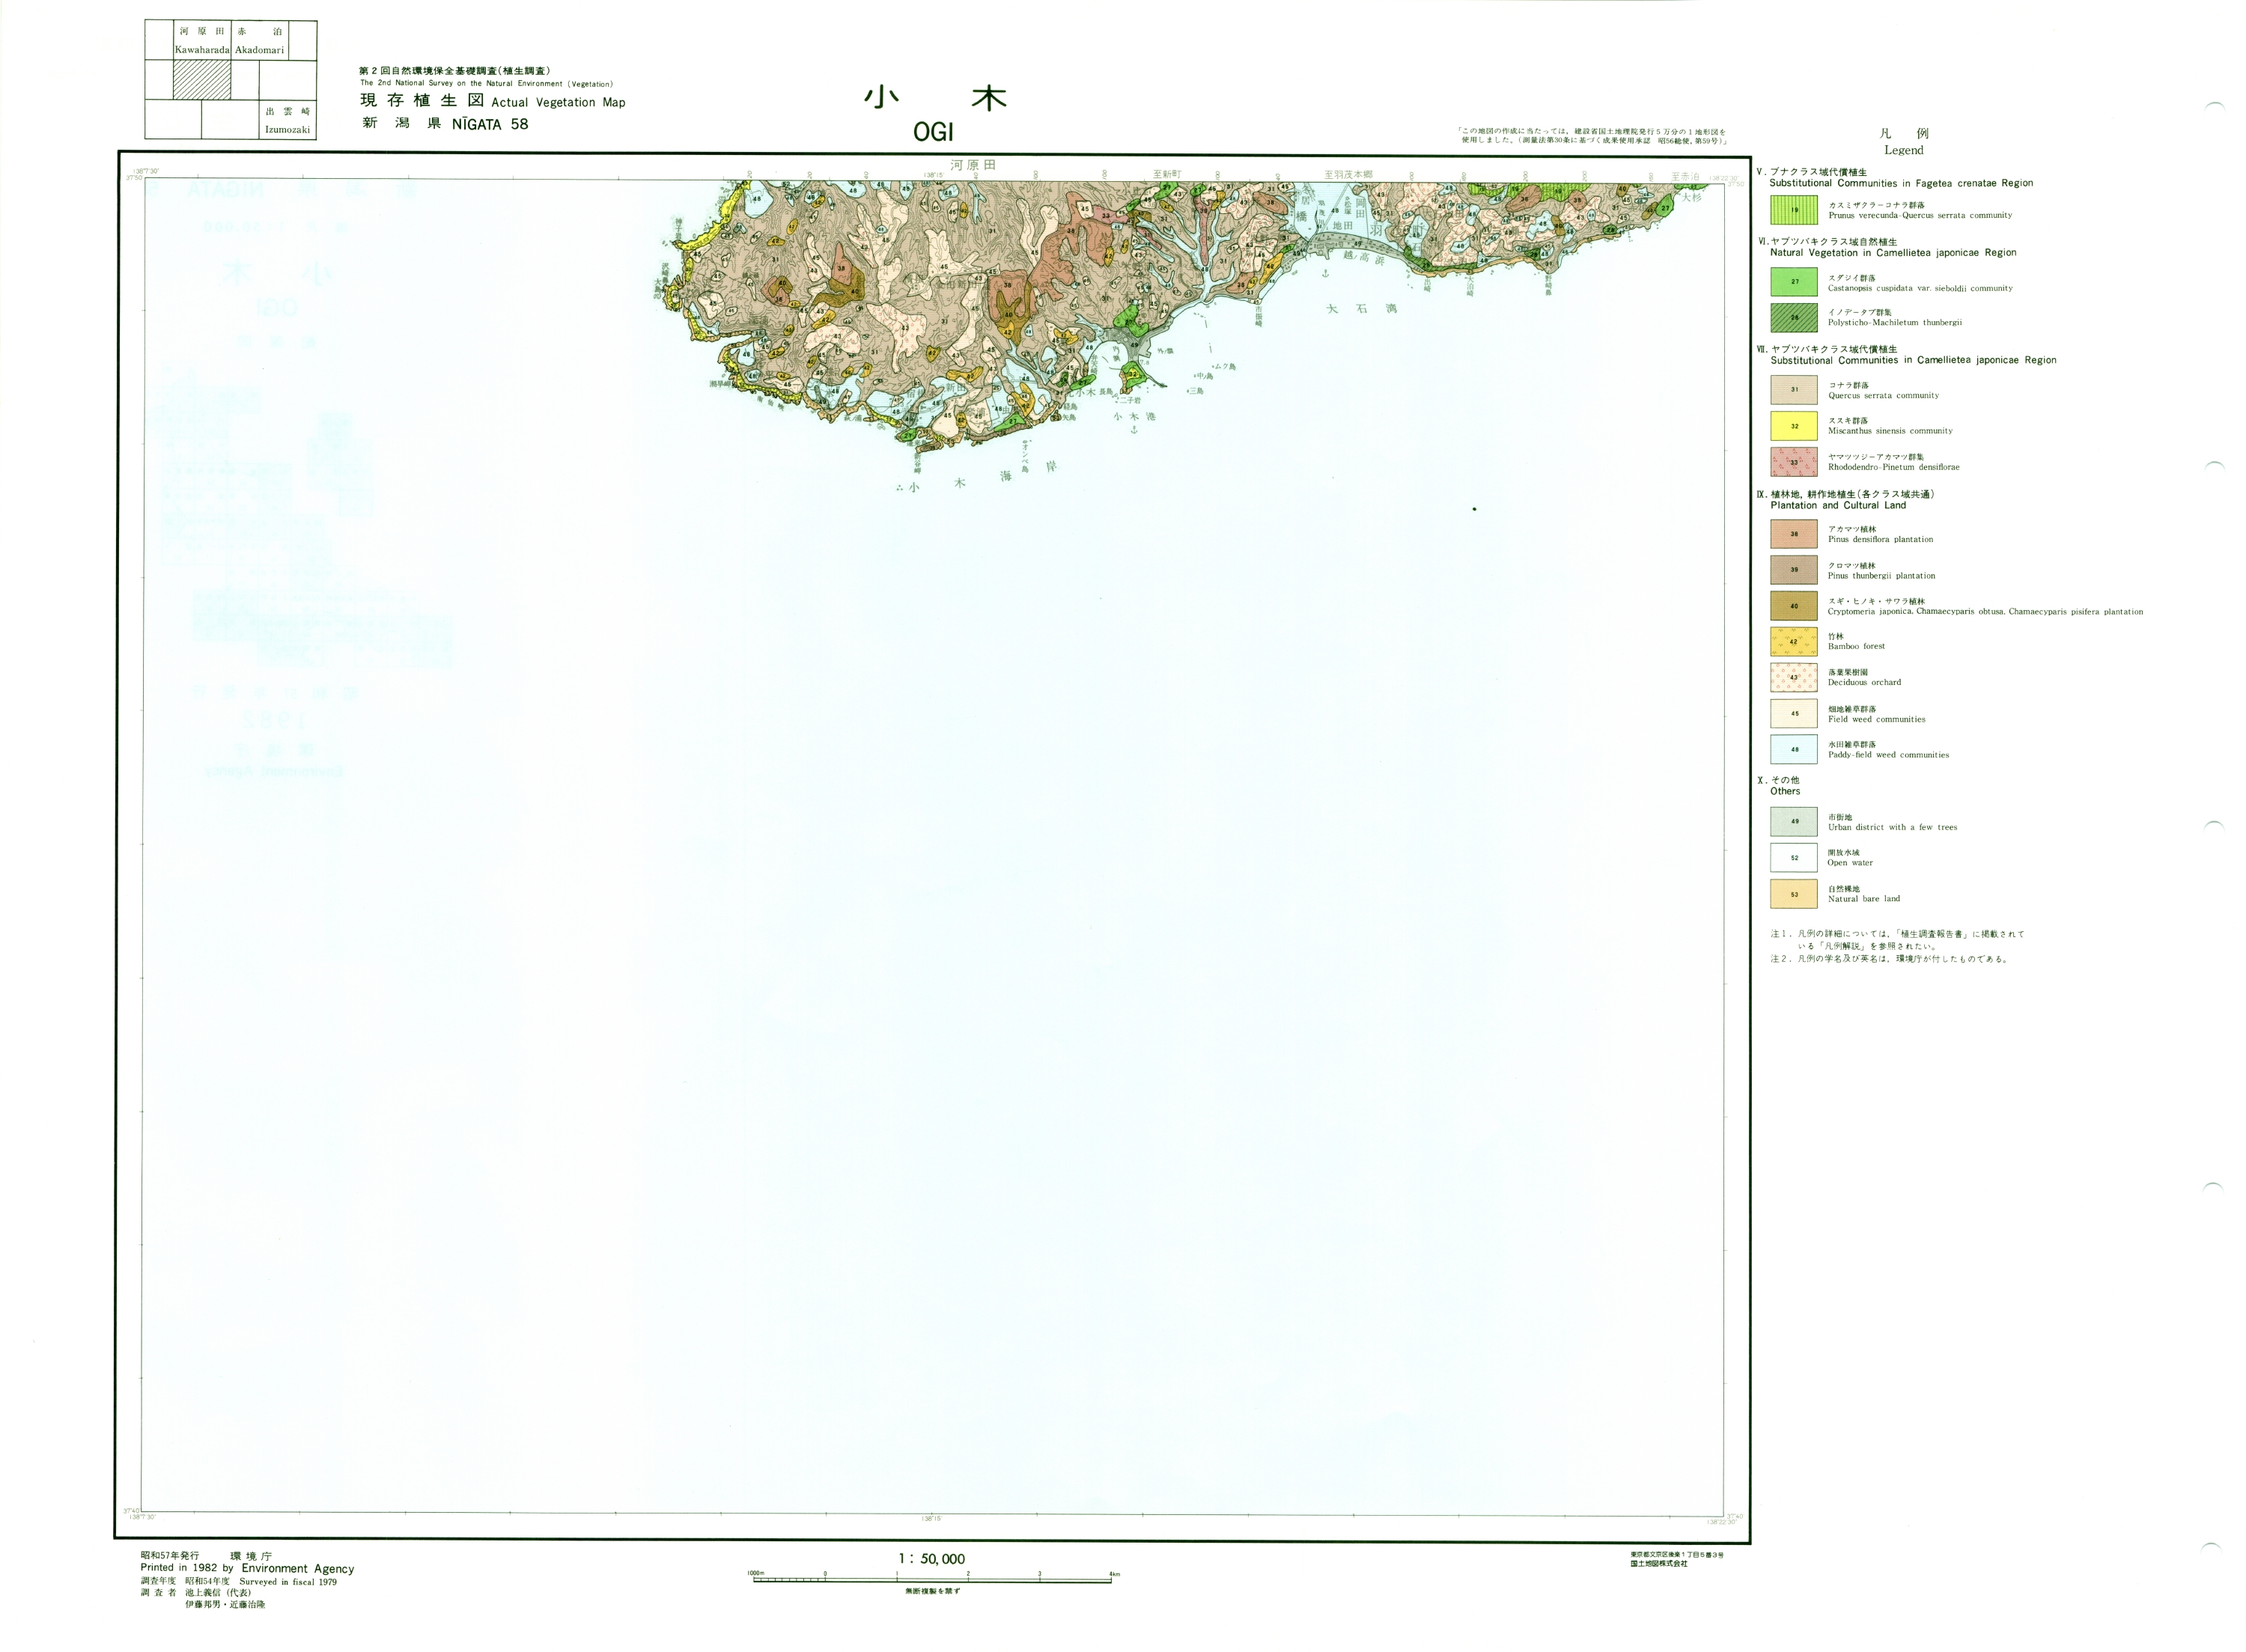Click "Natural bare land" legend label
Viewport: 2246px width, 1652px height.
point(1864,899)
